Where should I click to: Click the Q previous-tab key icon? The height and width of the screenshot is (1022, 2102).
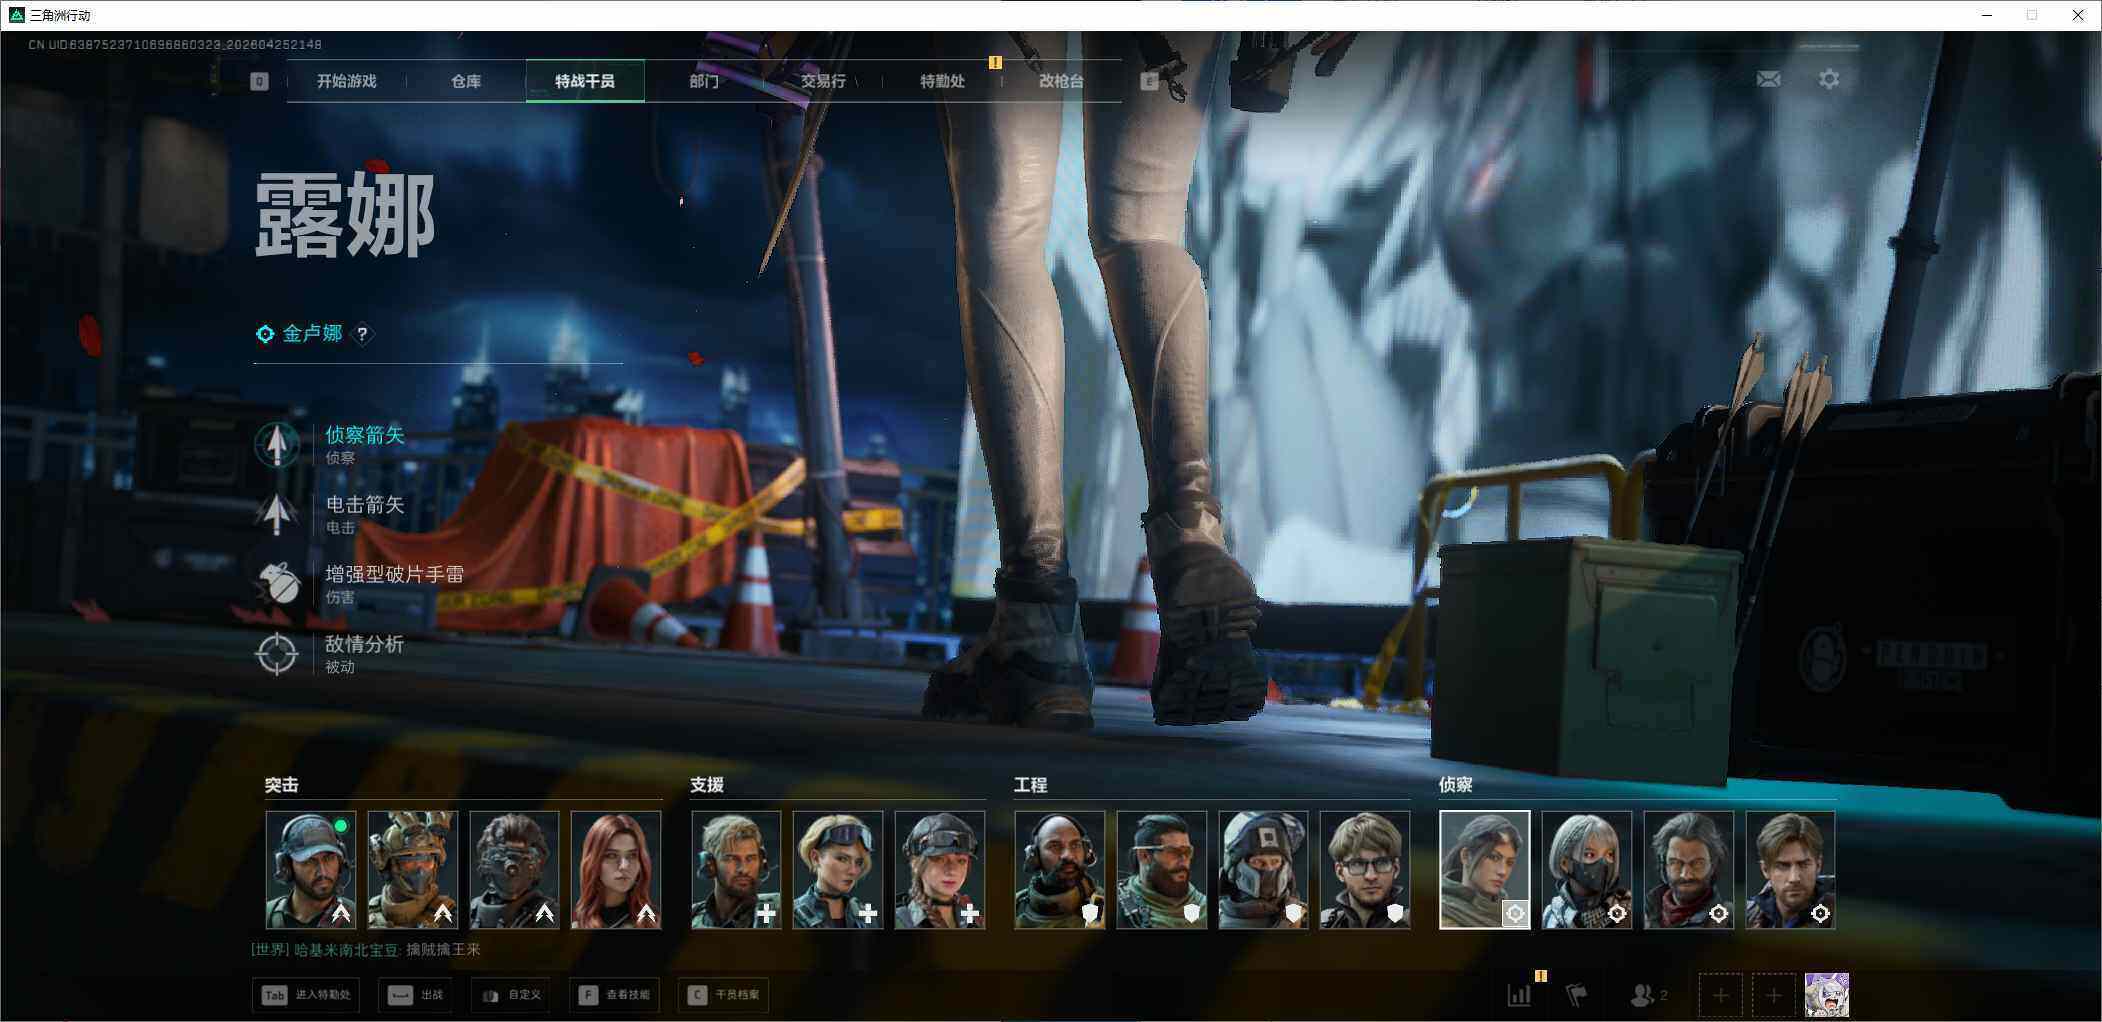(x=259, y=81)
